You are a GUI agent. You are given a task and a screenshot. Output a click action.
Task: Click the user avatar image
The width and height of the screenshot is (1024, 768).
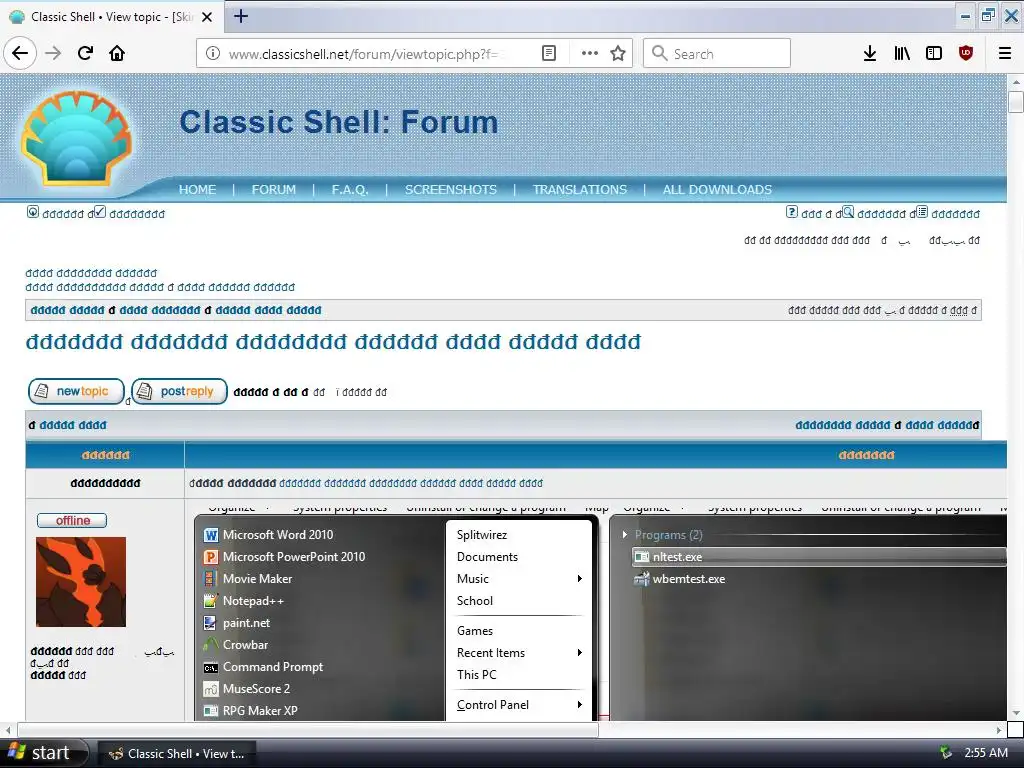81,582
